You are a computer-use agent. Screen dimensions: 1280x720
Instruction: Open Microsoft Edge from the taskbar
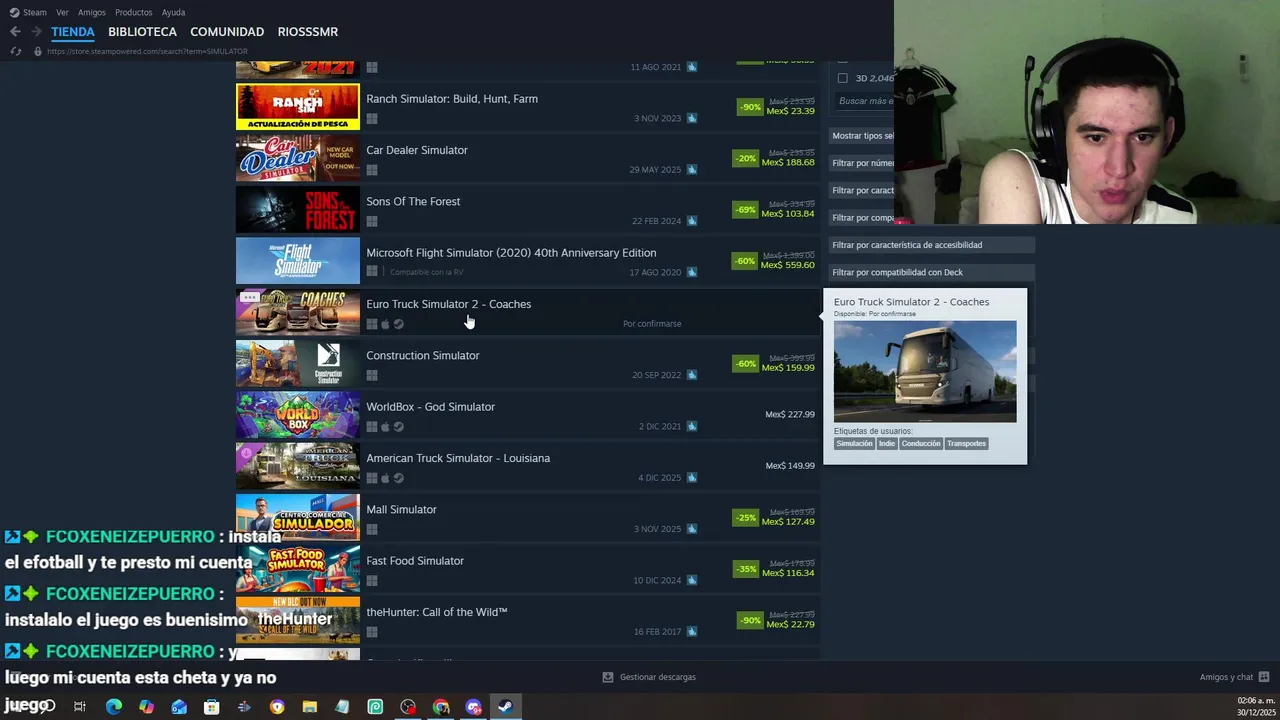point(114,707)
